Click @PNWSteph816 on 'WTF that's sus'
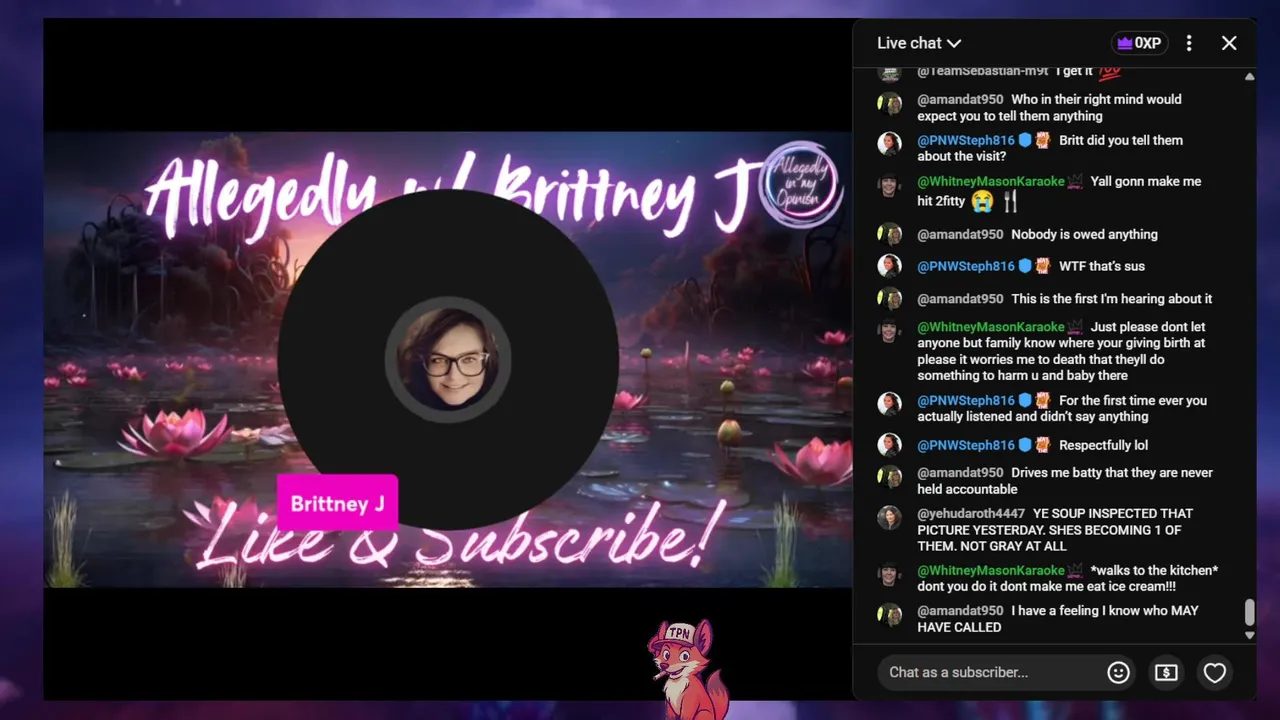Image resolution: width=1280 pixels, height=720 pixels. [x=966, y=266]
